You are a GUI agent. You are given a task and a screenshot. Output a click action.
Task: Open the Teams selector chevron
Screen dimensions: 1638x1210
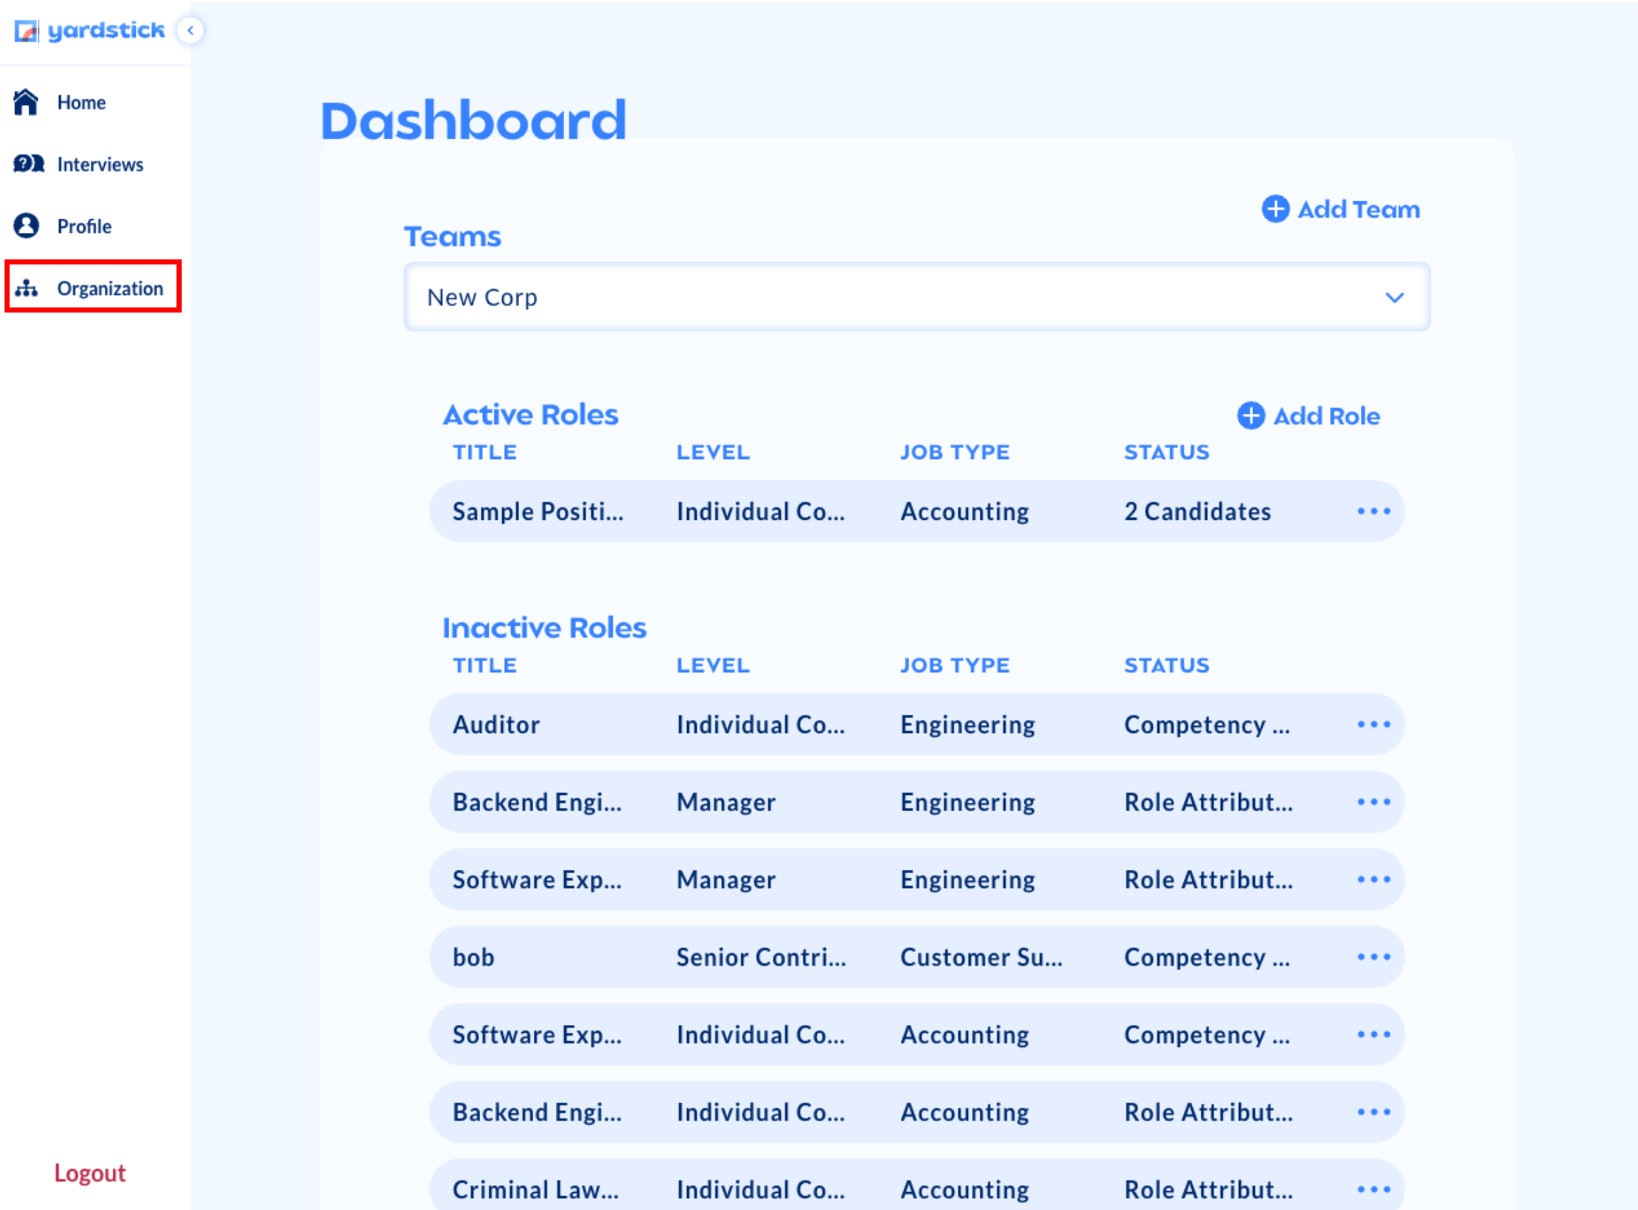pos(1394,297)
